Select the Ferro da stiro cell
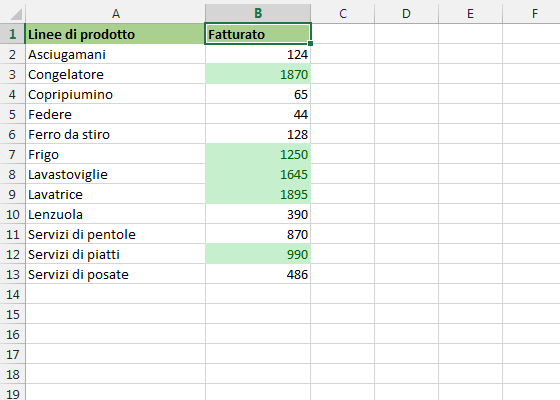 pyautogui.click(x=115, y=134)
